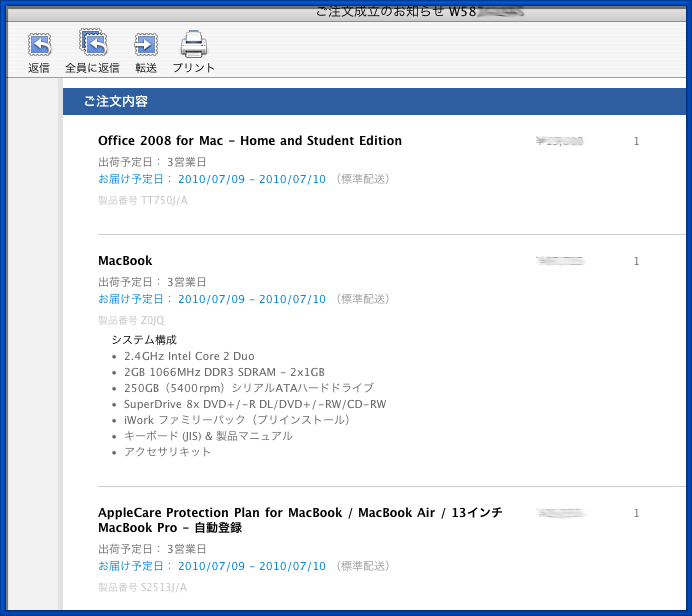Screen dimensions: 692x616
Task: Click product number TT750J/A
Action: pos(143,200)
